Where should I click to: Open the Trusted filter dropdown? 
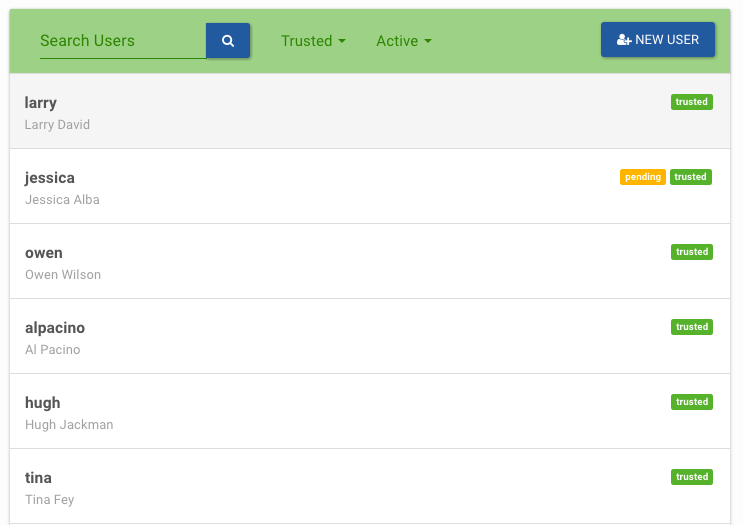313,41
